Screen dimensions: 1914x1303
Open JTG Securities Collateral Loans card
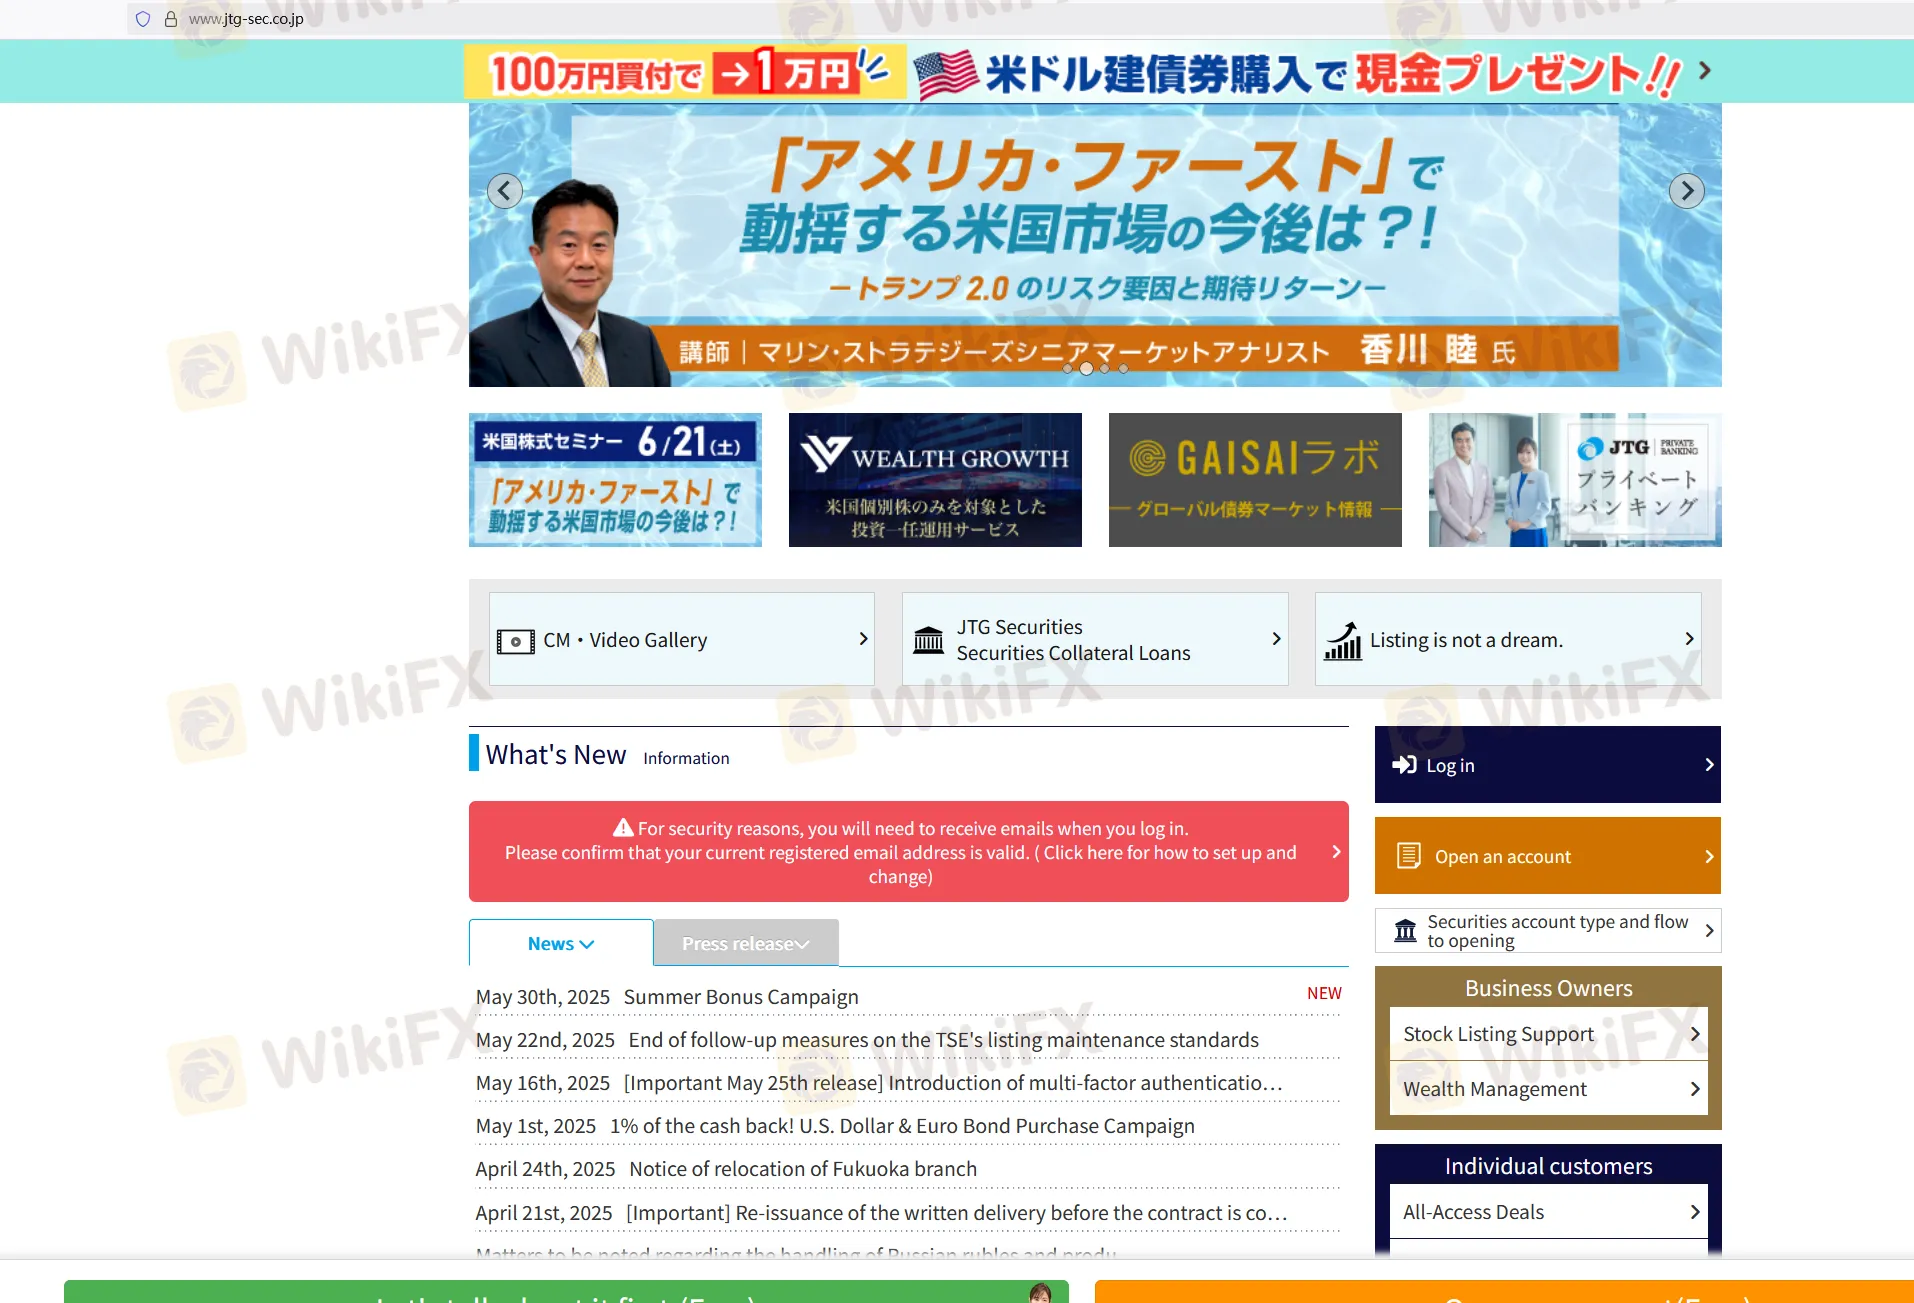pos(1095,639)
